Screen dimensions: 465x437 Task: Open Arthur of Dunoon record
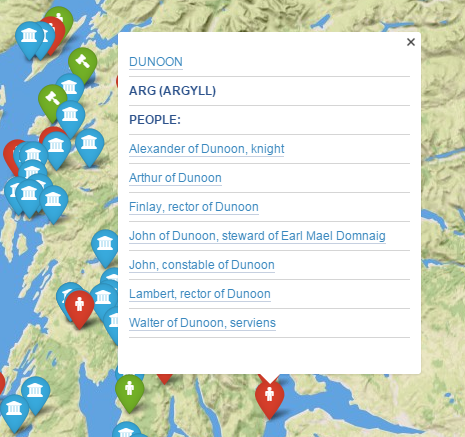coord(175,178)
